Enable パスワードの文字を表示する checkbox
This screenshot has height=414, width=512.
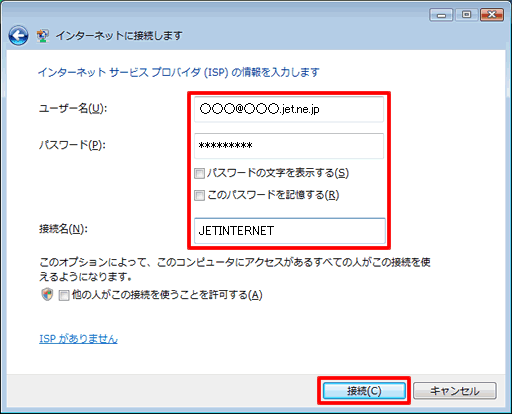pyautogui.click(x=199, y=173)
